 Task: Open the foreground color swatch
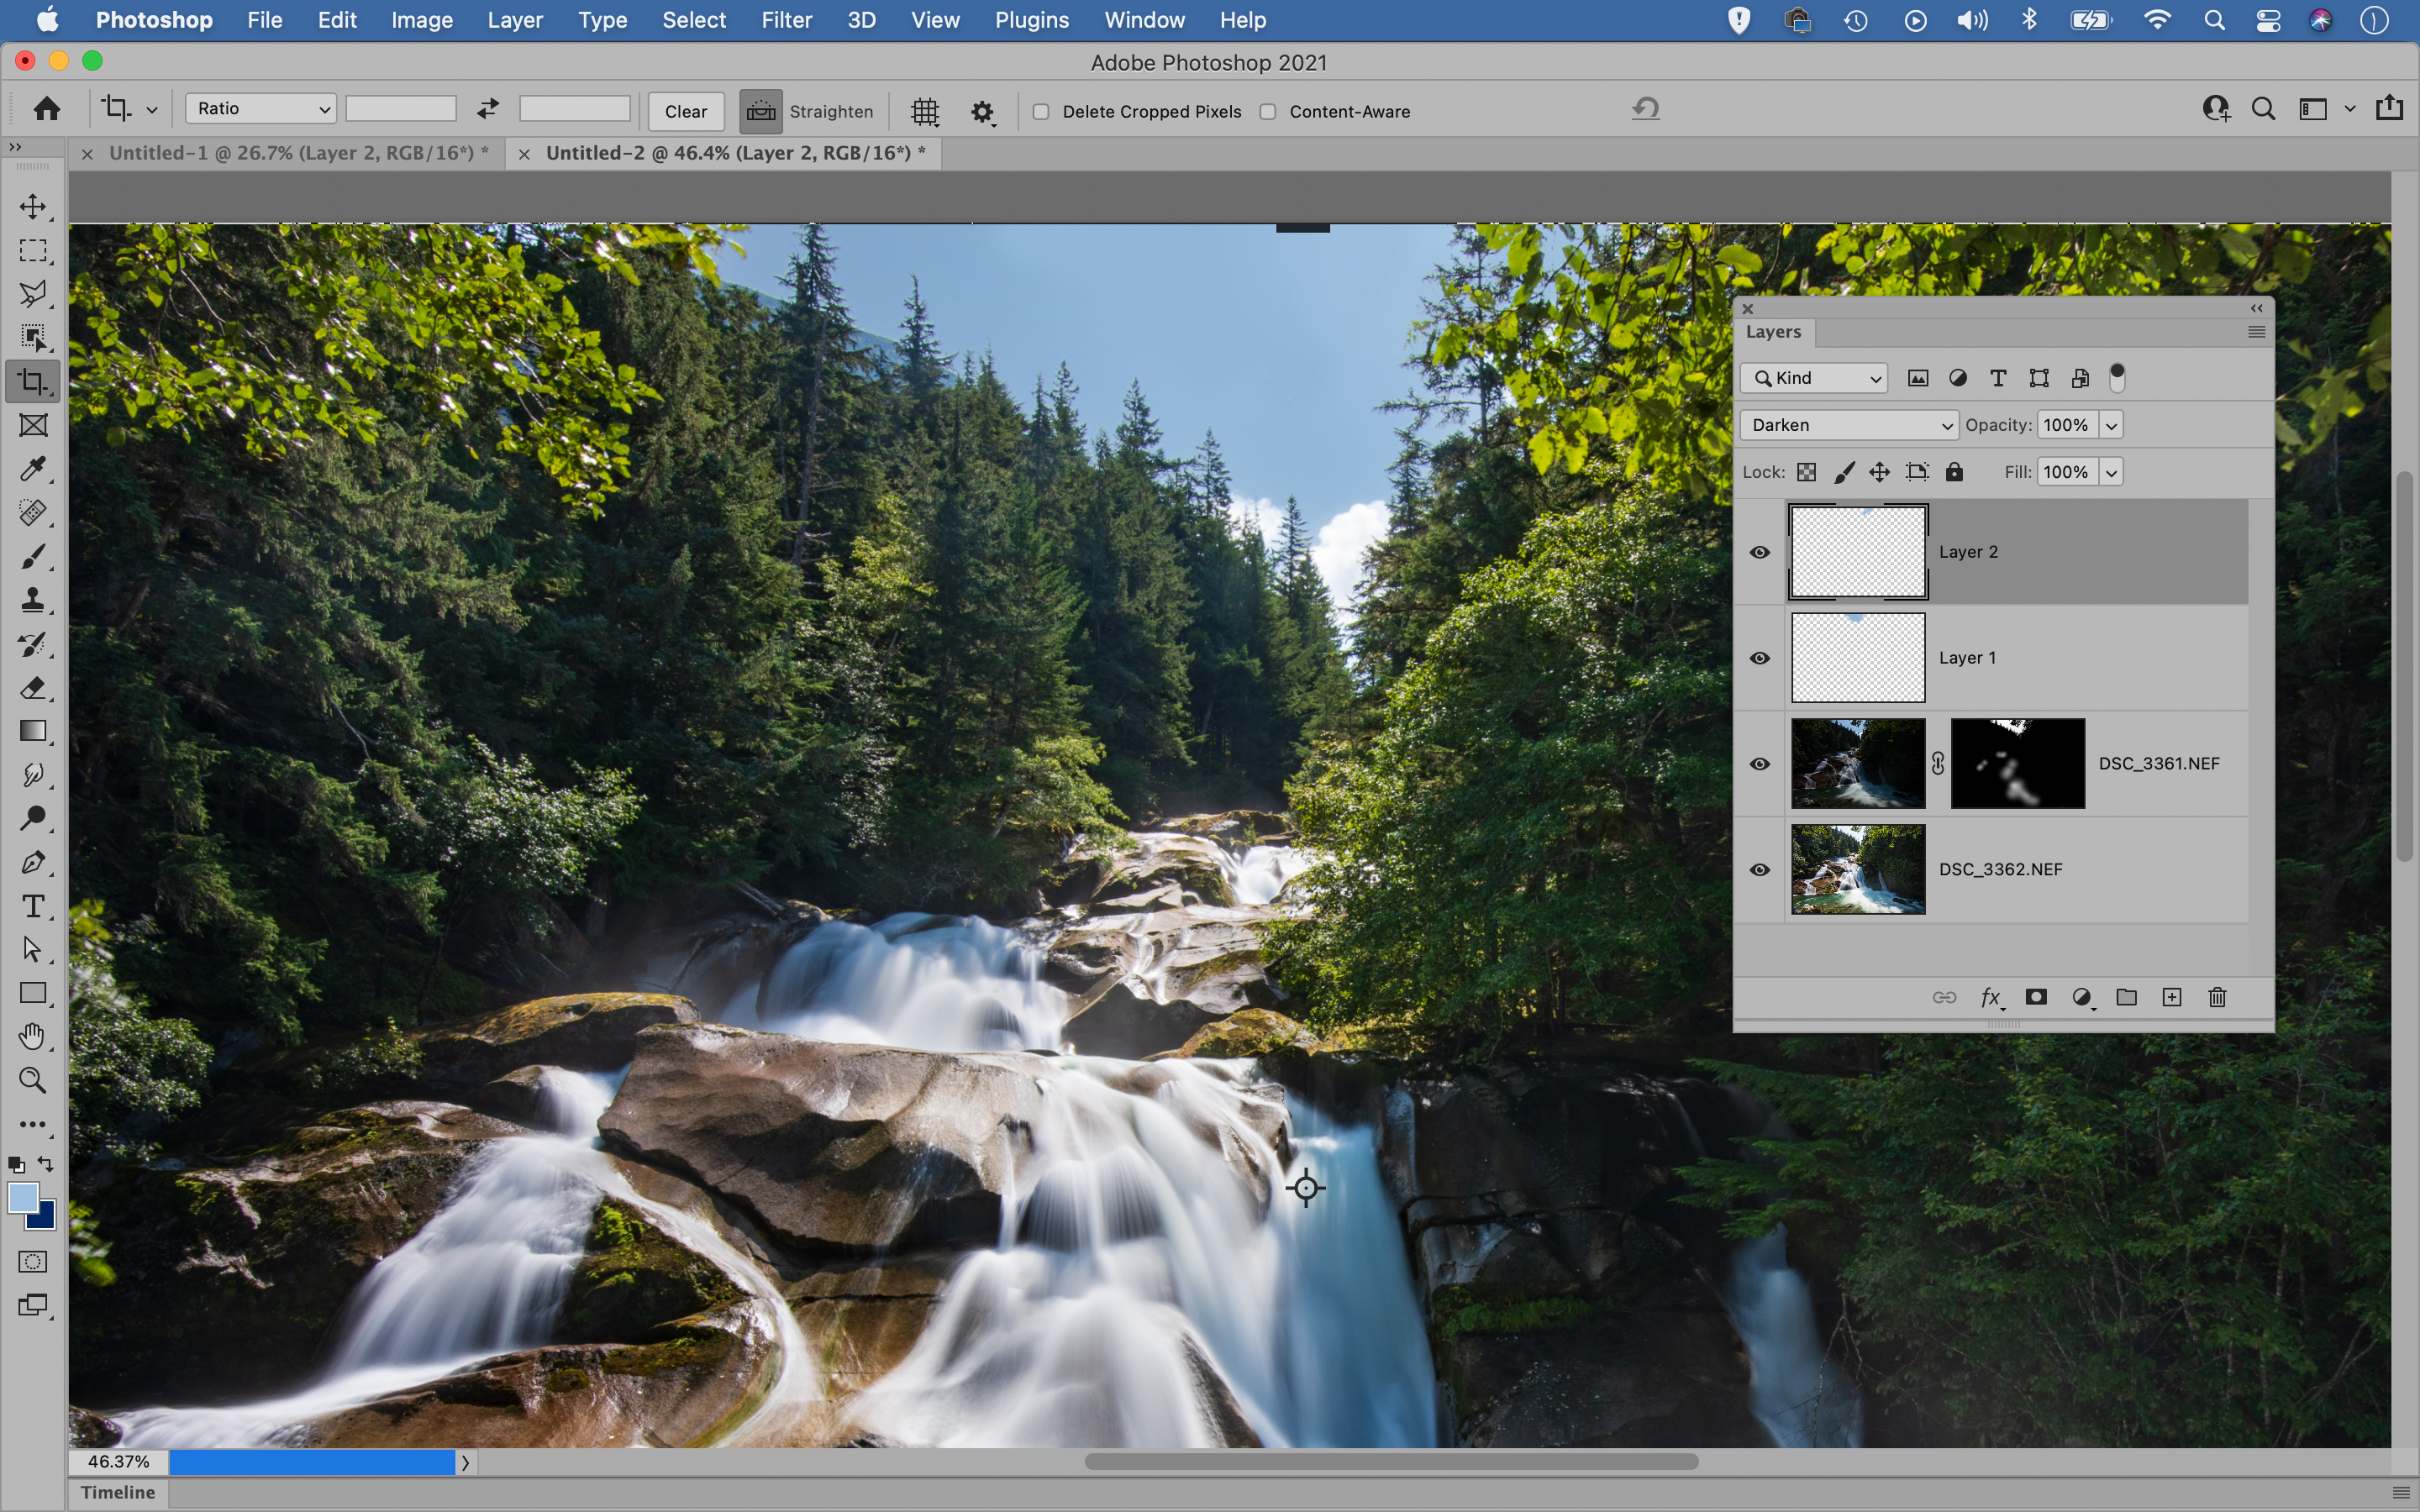(23, 1198)
